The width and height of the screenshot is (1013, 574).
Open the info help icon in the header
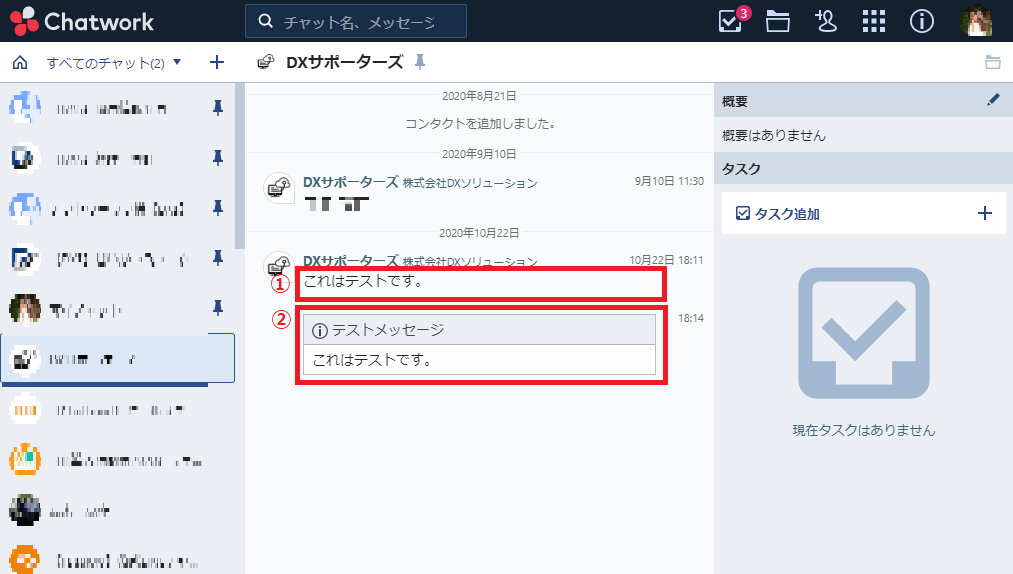click(x=921, y=21)
